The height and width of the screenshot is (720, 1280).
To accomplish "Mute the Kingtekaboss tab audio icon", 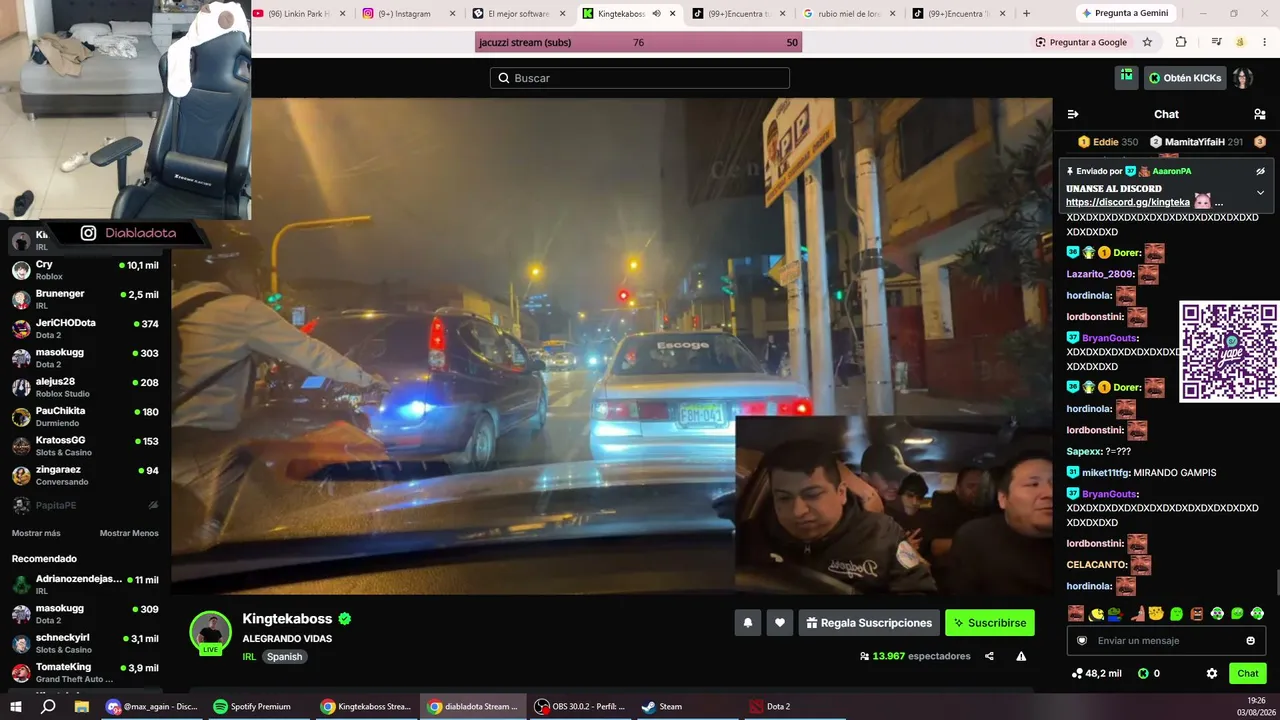I will pyautogui.click(x=656, y=14).
